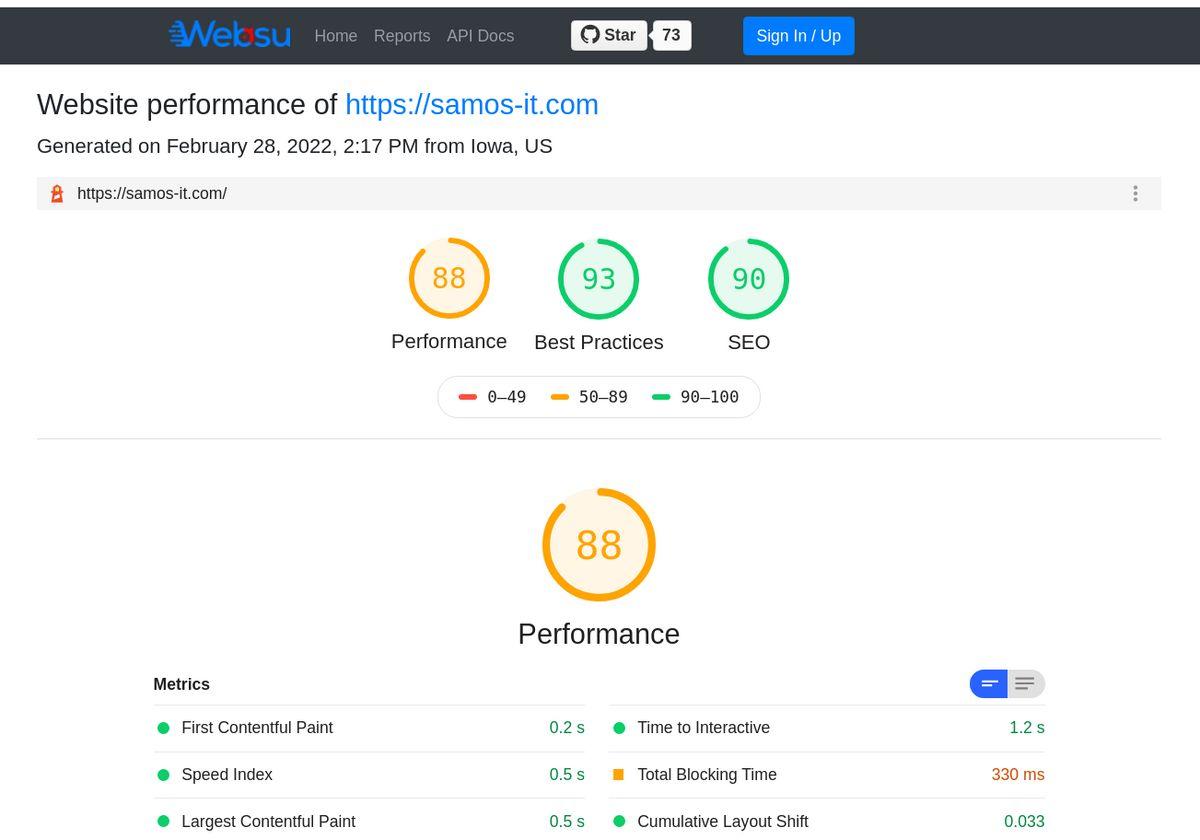Screen dimensions: 1200x840
Task: Switch the metrics view to the compact toggle
Action: click(x=989, y=684)
